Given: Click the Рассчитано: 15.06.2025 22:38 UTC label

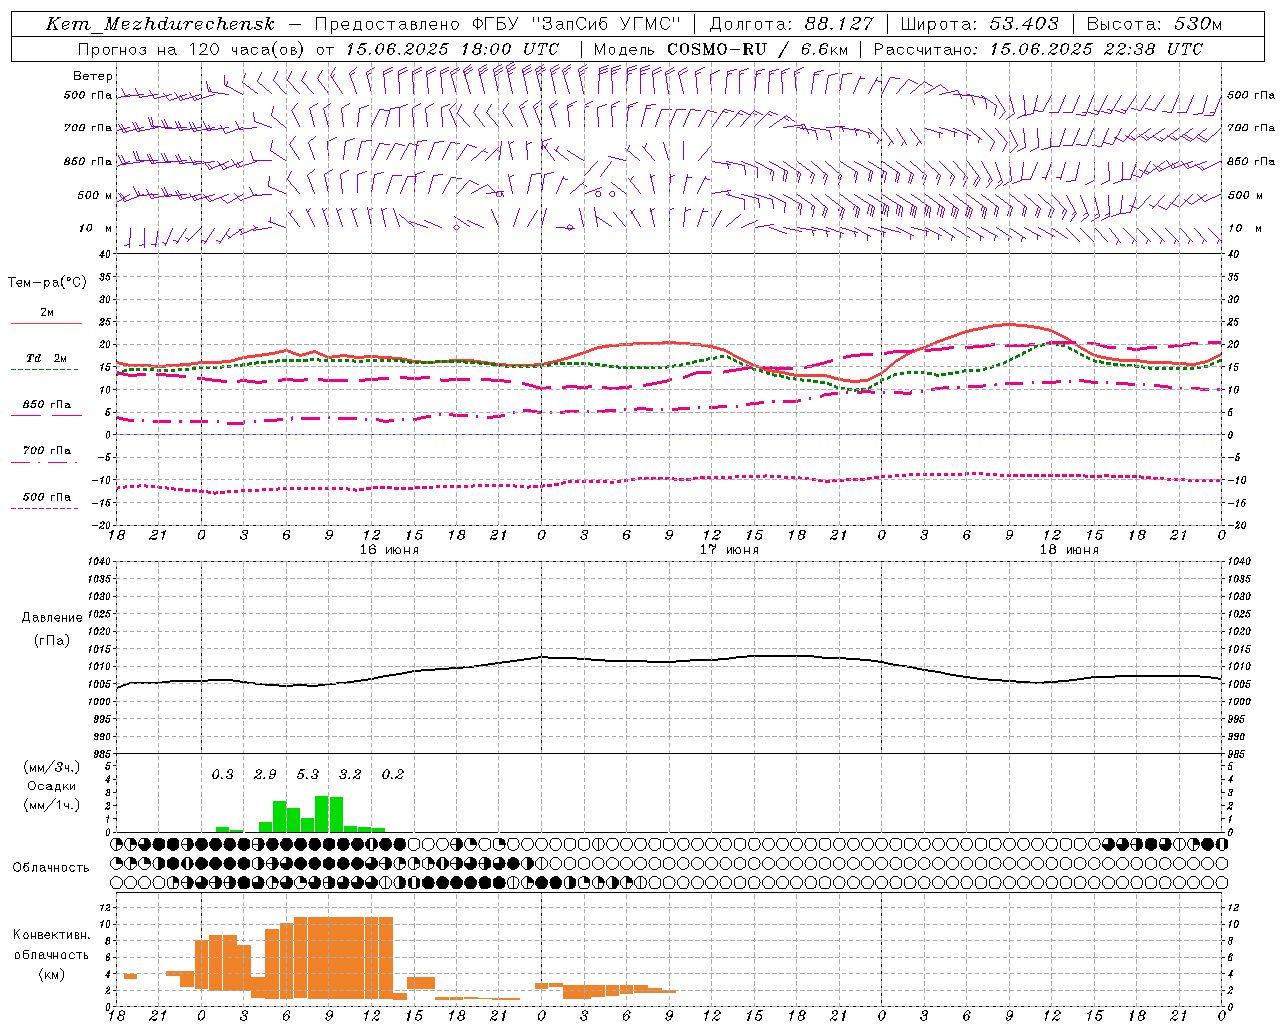Looking at the screenshot, I should pos(1038,49).
